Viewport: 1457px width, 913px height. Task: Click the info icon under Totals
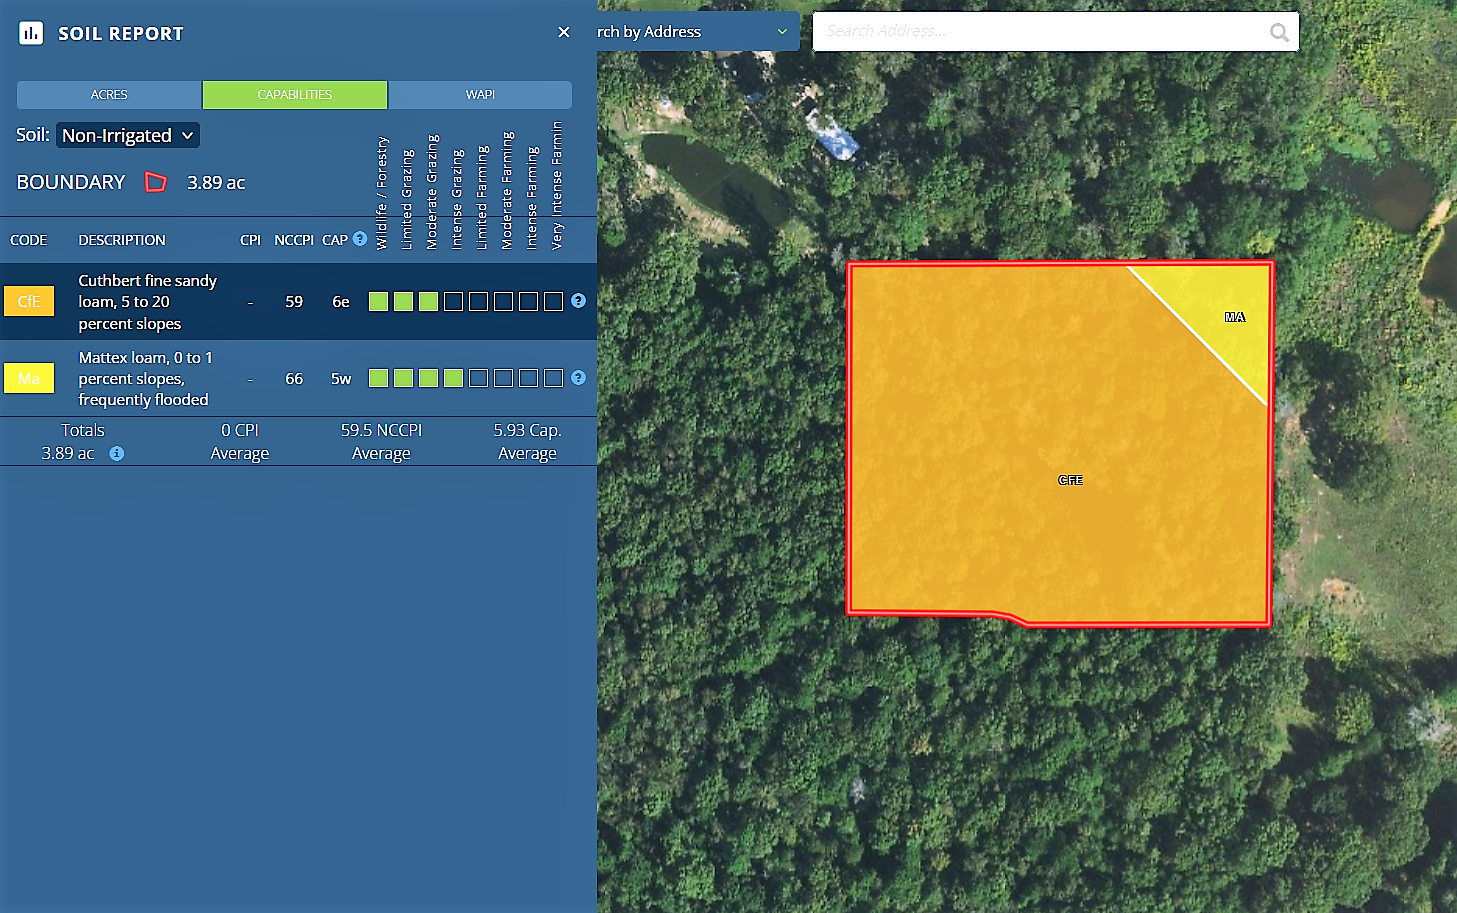[117, 454]
